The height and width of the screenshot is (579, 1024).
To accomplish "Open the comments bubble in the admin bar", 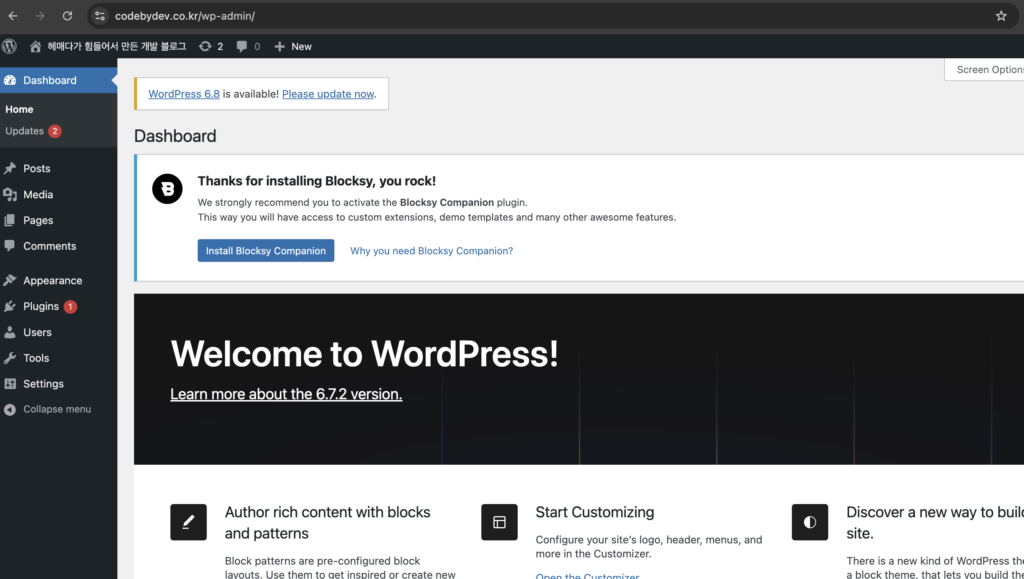I will (x=242, y=46).
